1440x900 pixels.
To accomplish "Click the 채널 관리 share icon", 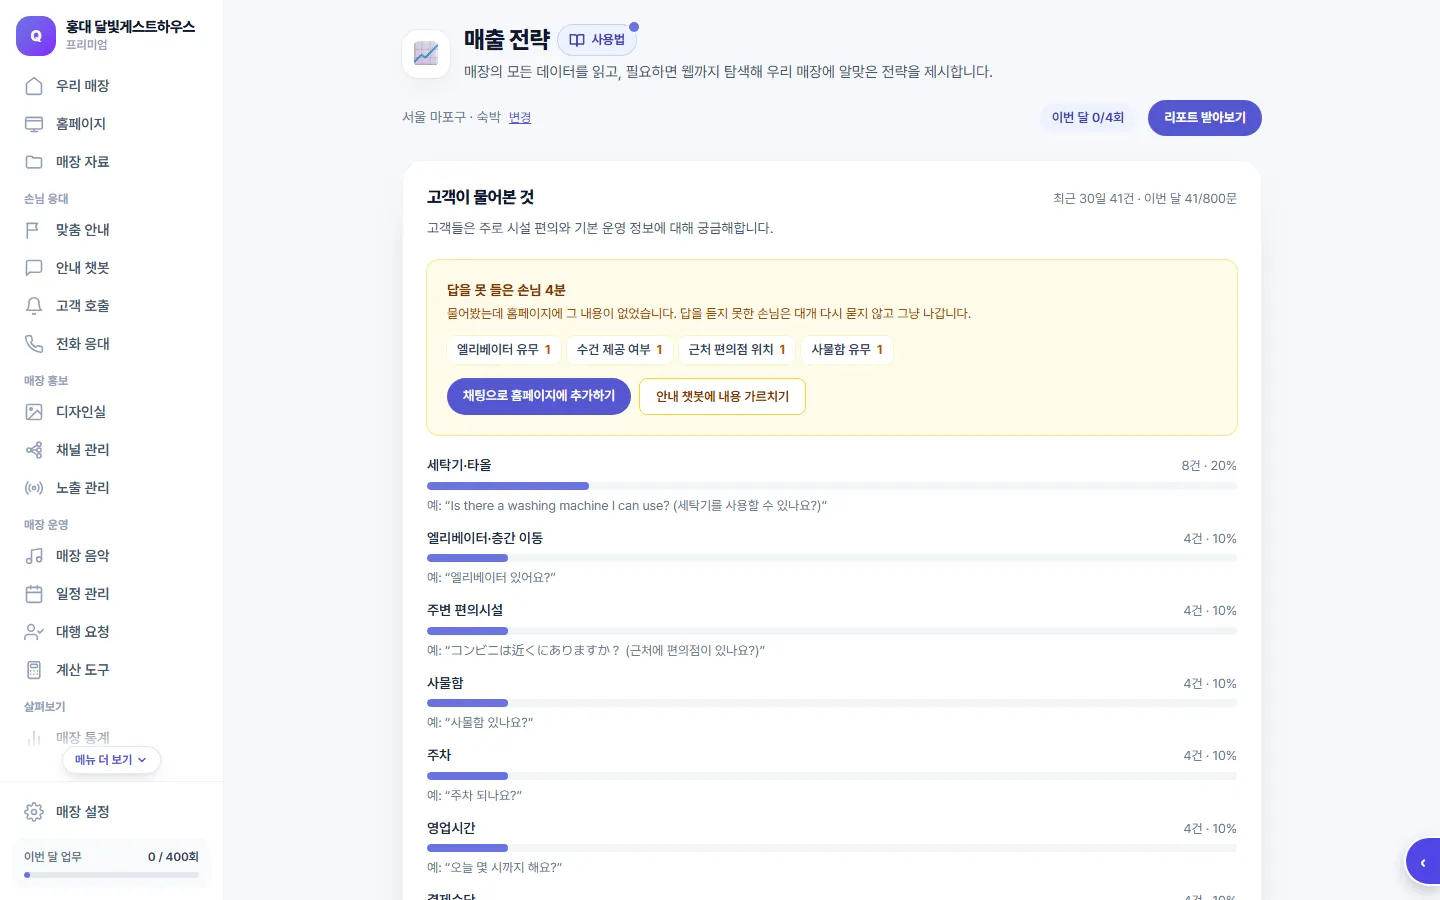I will pos(34,450).
